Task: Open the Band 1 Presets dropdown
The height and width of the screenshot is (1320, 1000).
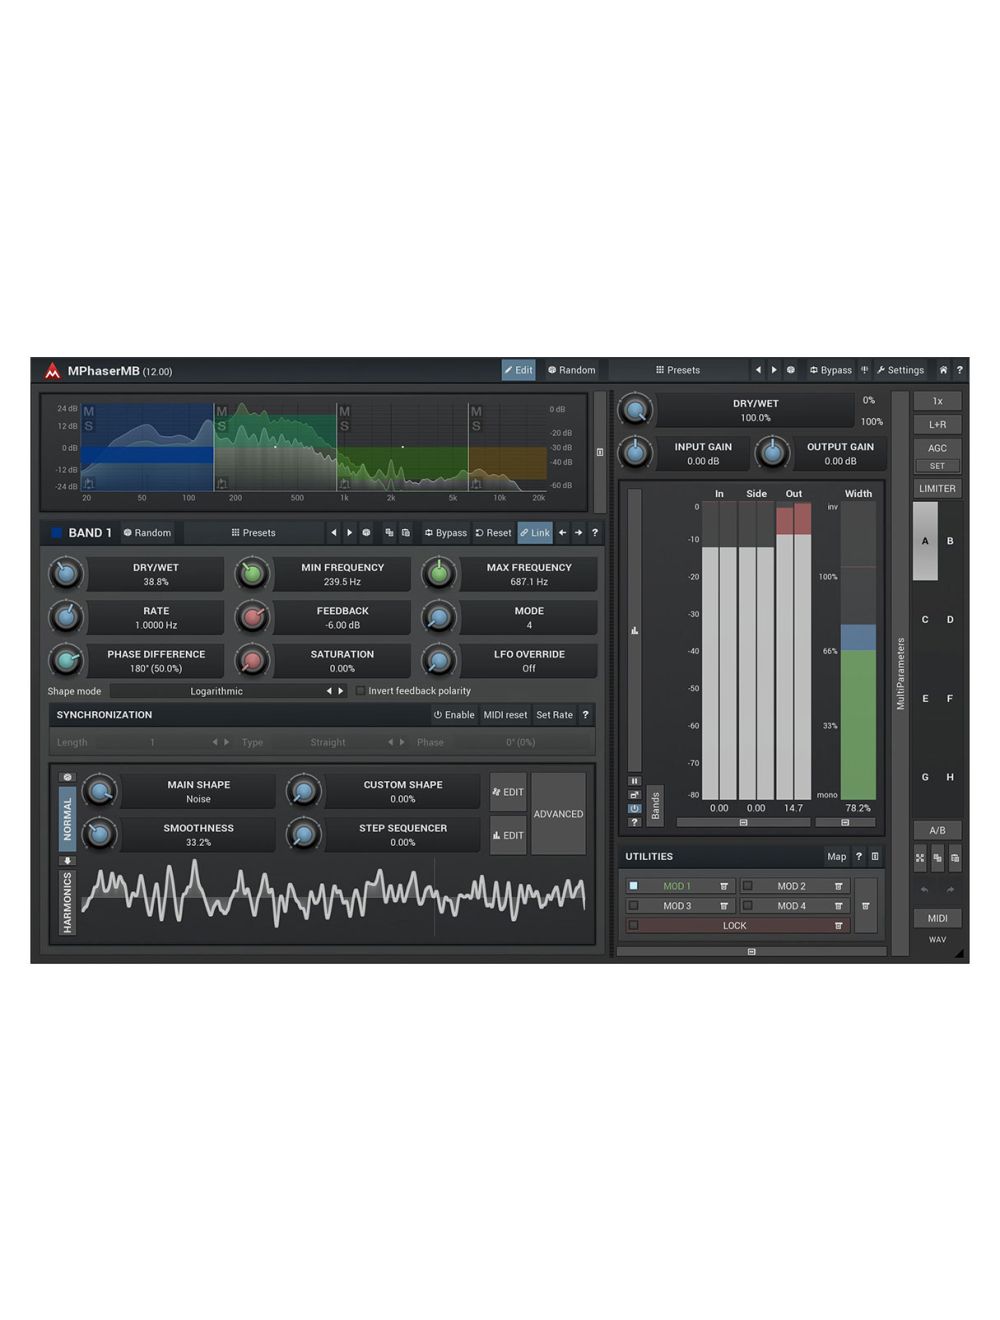Action: coord(254,533)
